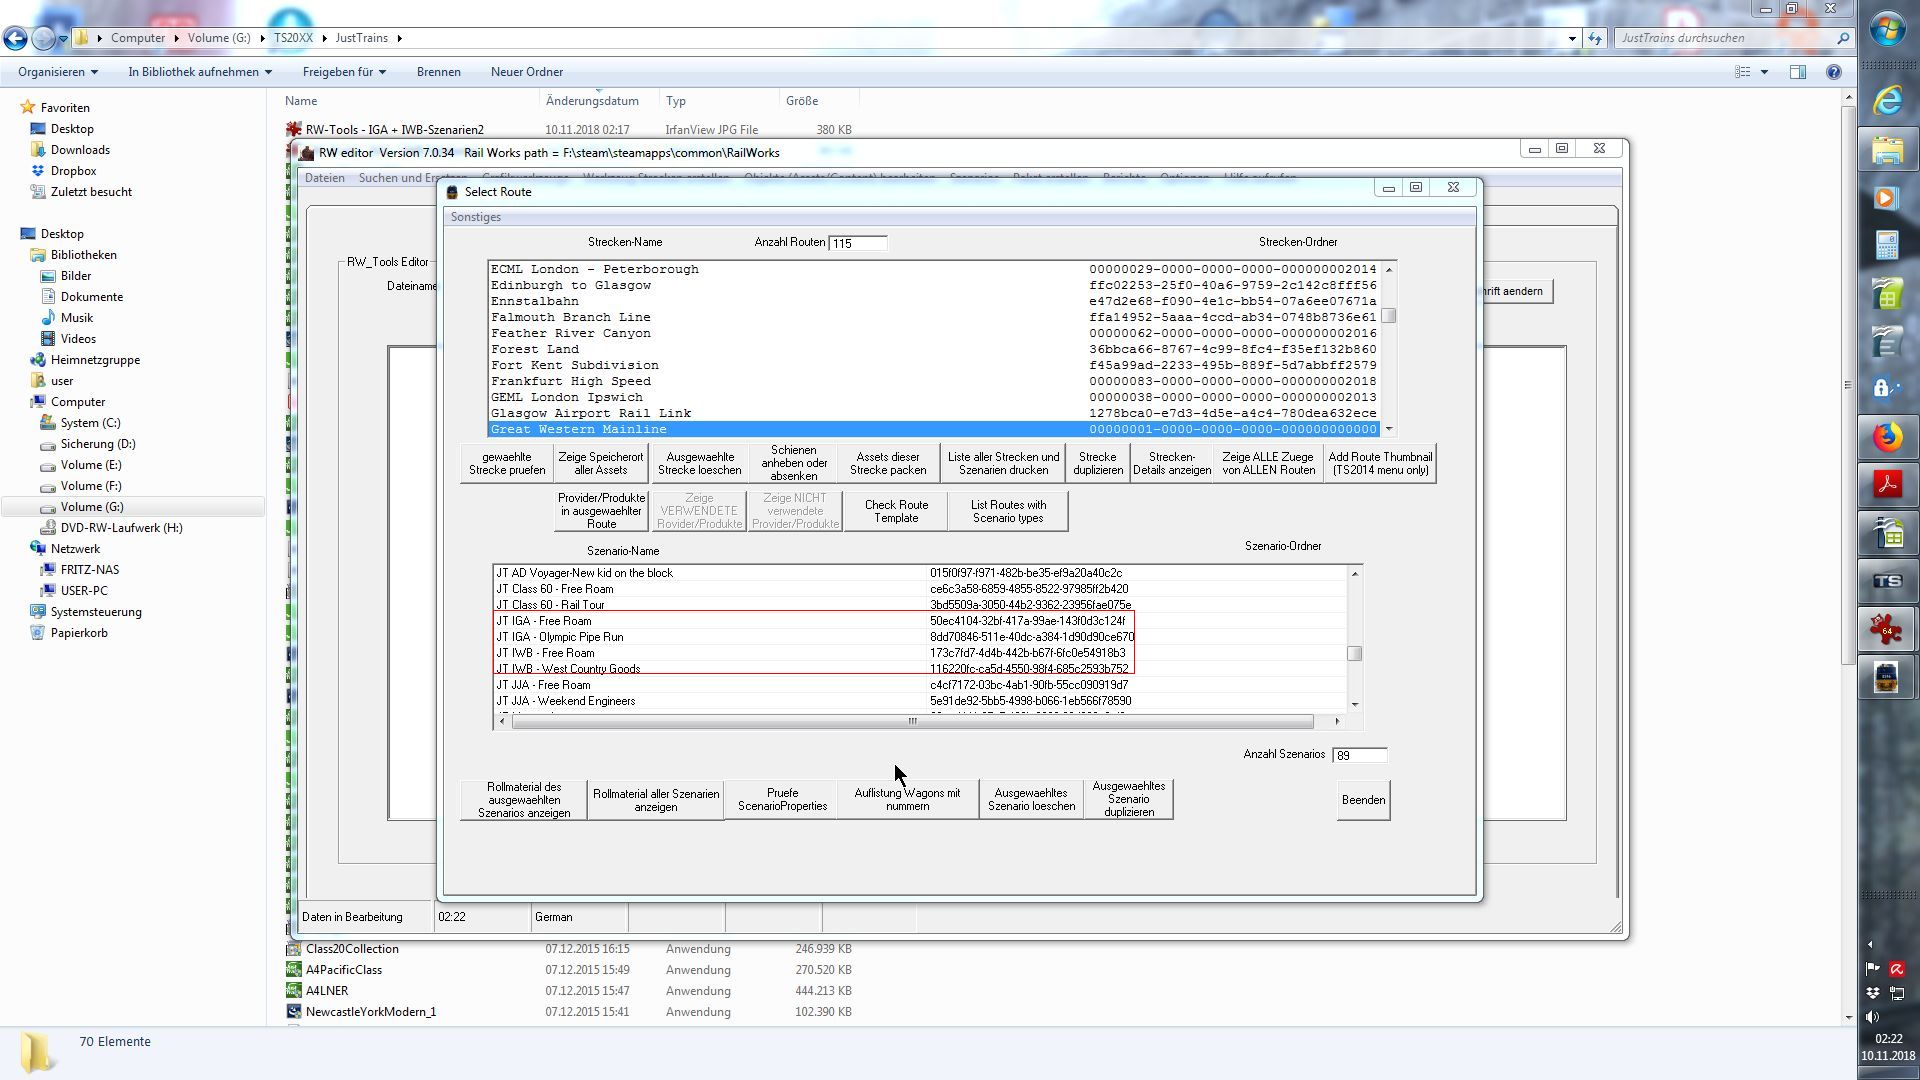Image resolution: width=1920 pixels, height=1080 pixels.
Task: Open Adobe Acrobat taskbar icon
Action: tap(1887, 485)
